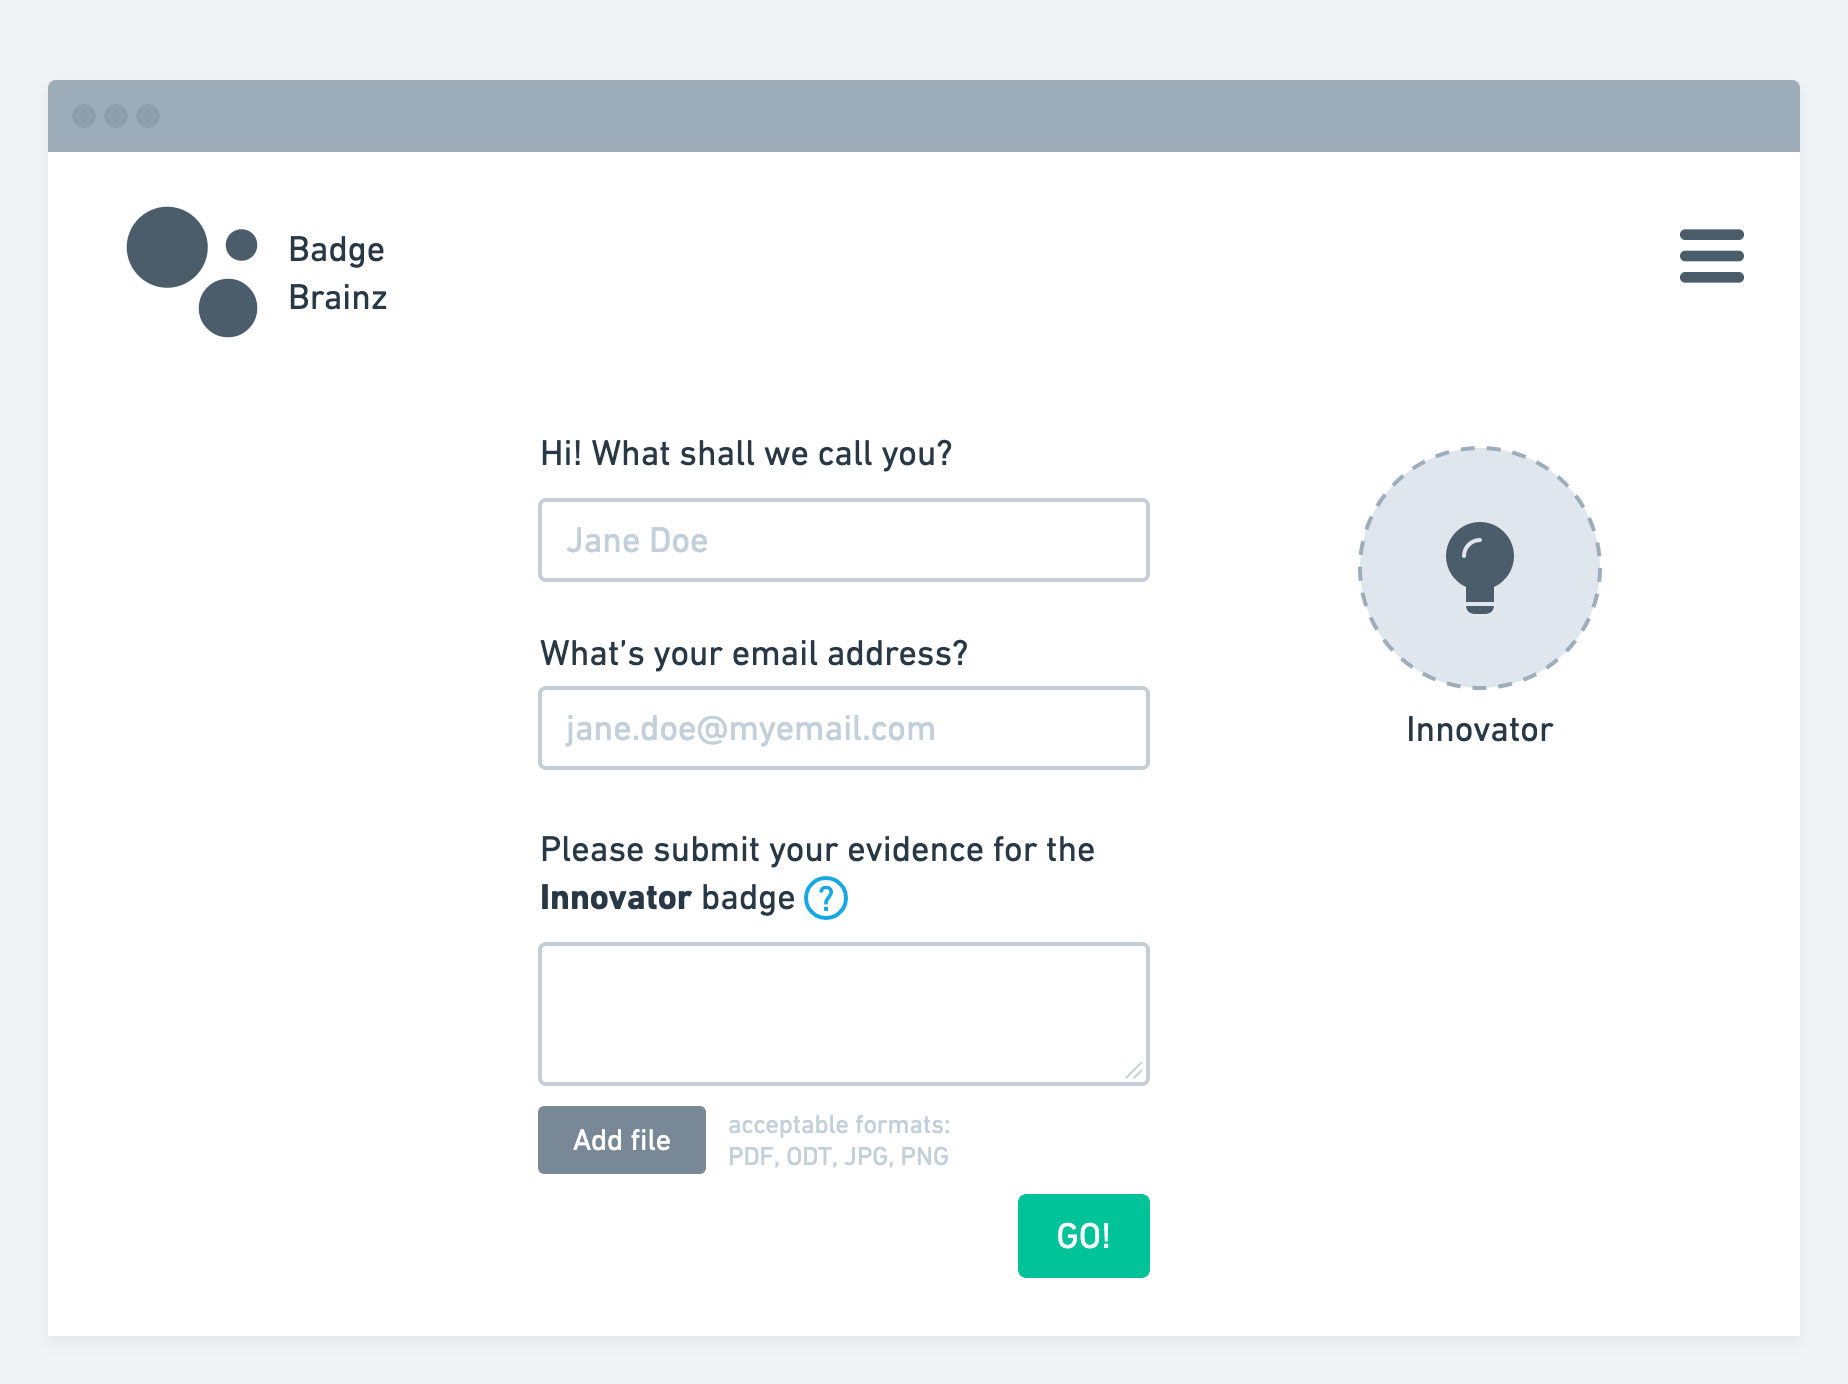This screenshot has width=1848, height=1384.
Task: Click the leftmost window control dot
Action: [84, 116]
